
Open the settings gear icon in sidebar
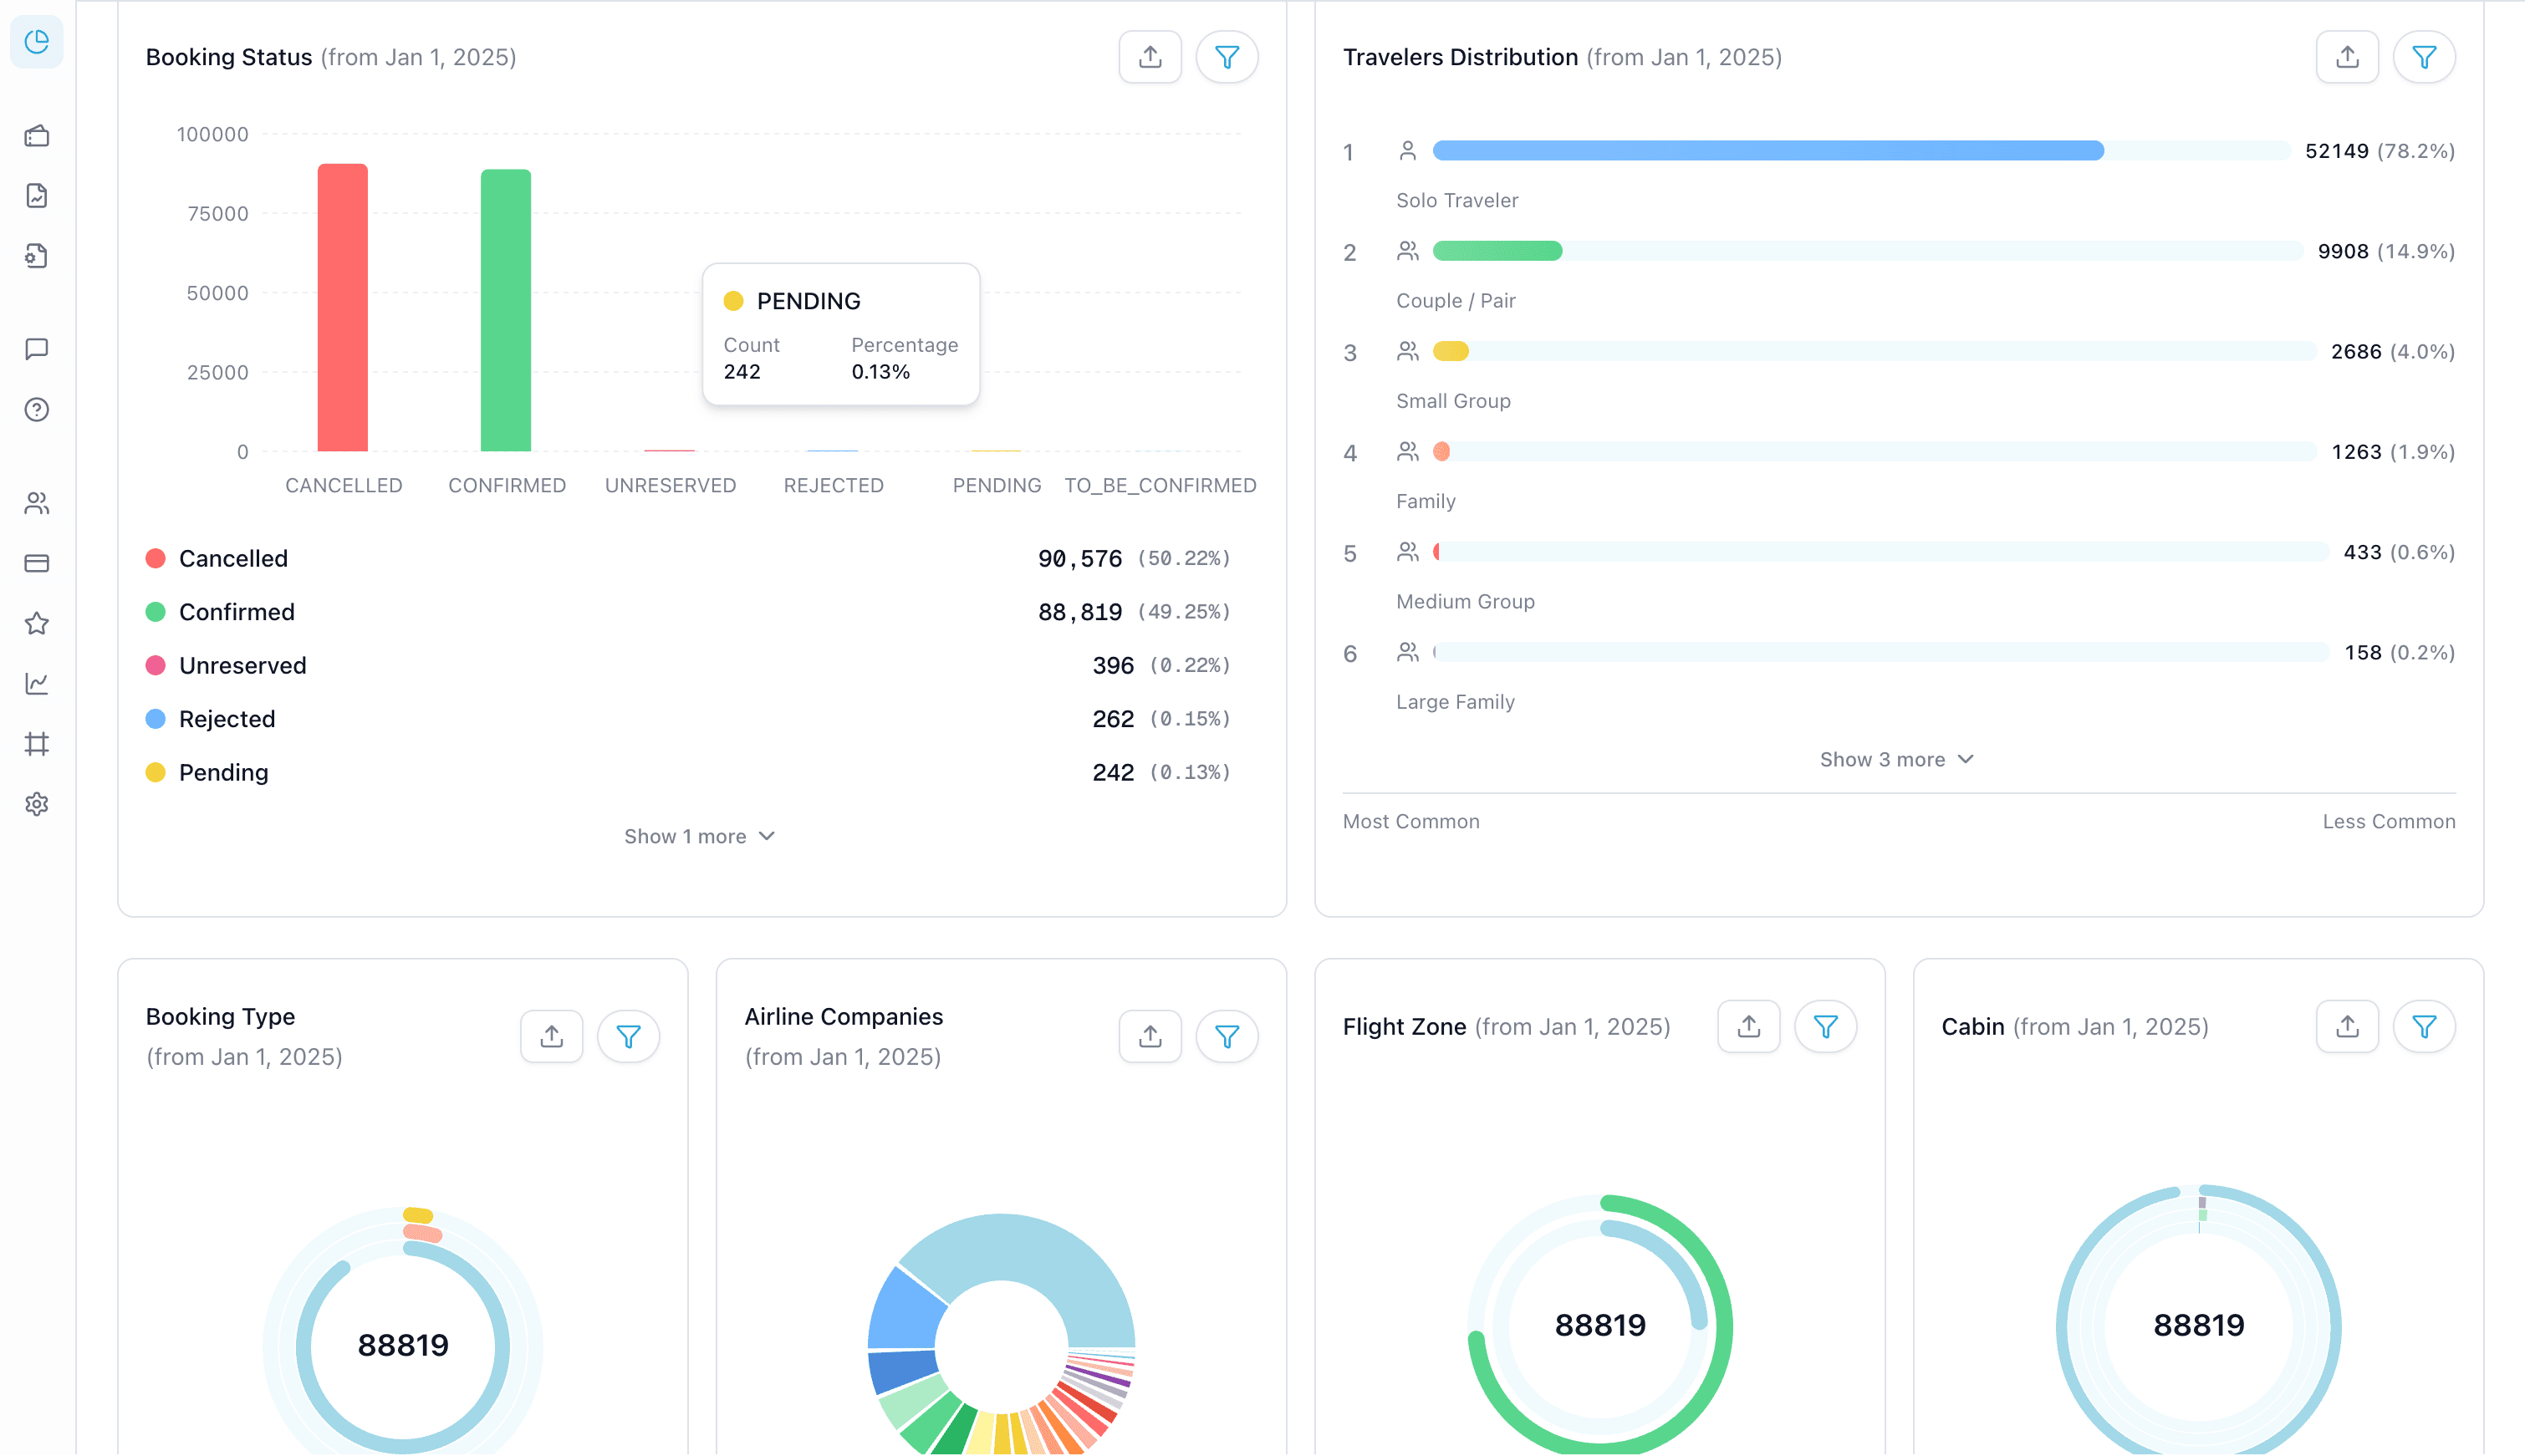click(37, 804)
